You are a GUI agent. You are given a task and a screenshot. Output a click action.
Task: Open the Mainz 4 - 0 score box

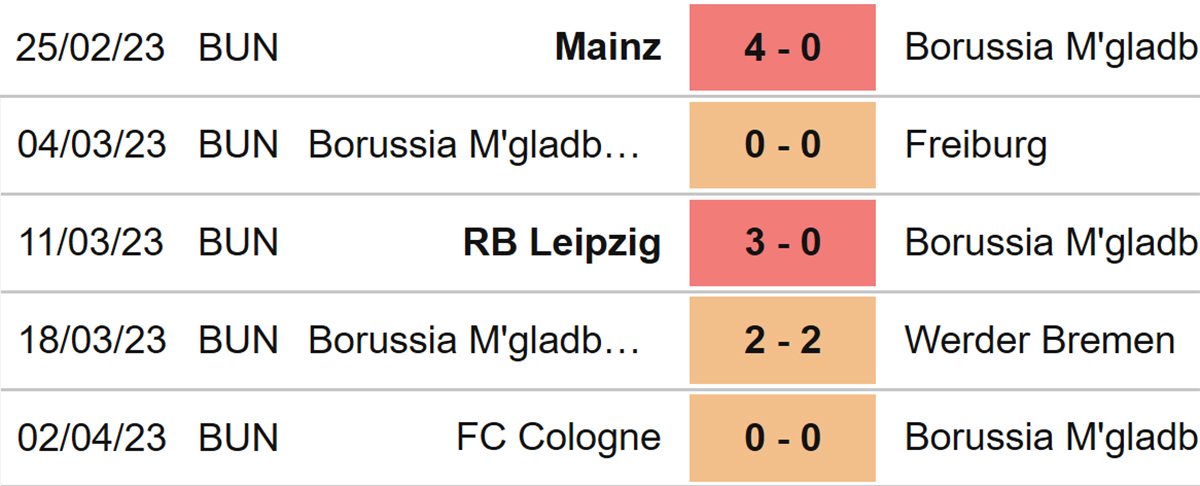click(x=782, y=47)
